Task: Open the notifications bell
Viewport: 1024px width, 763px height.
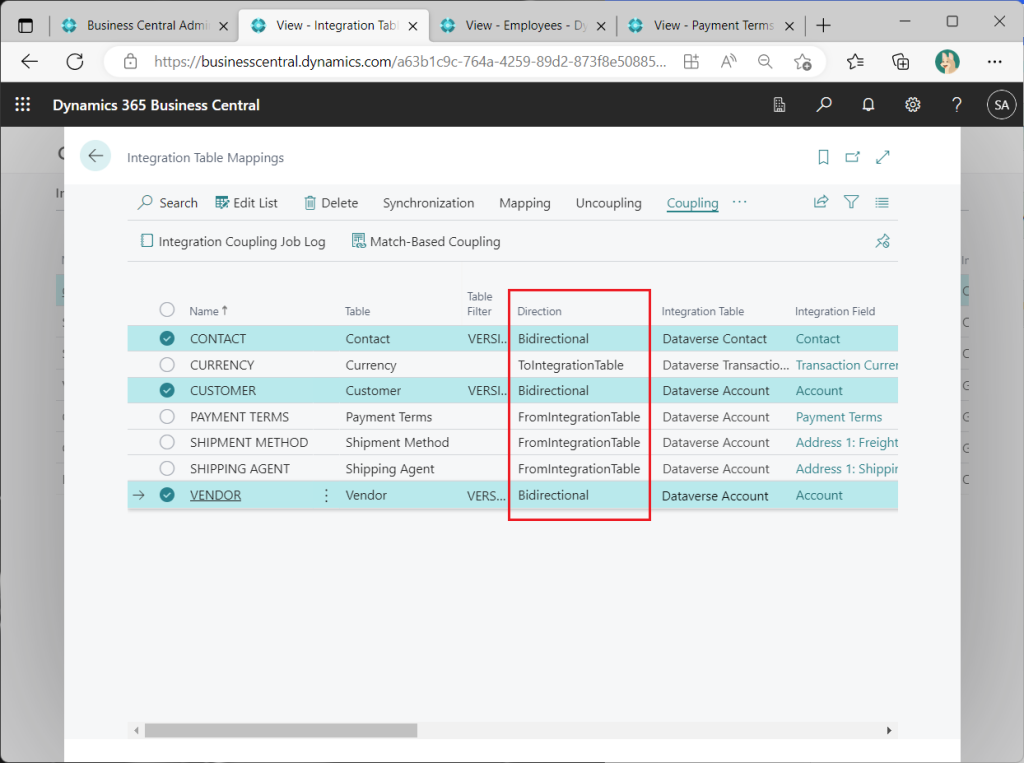Action: pyautogui.click(x=868, y=105)
